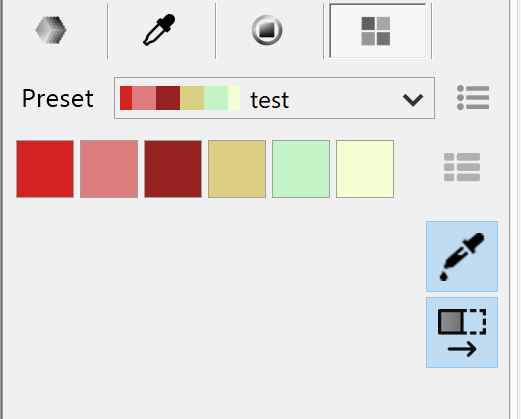Choose the pale cream swatch

click(x=365, y=169)
